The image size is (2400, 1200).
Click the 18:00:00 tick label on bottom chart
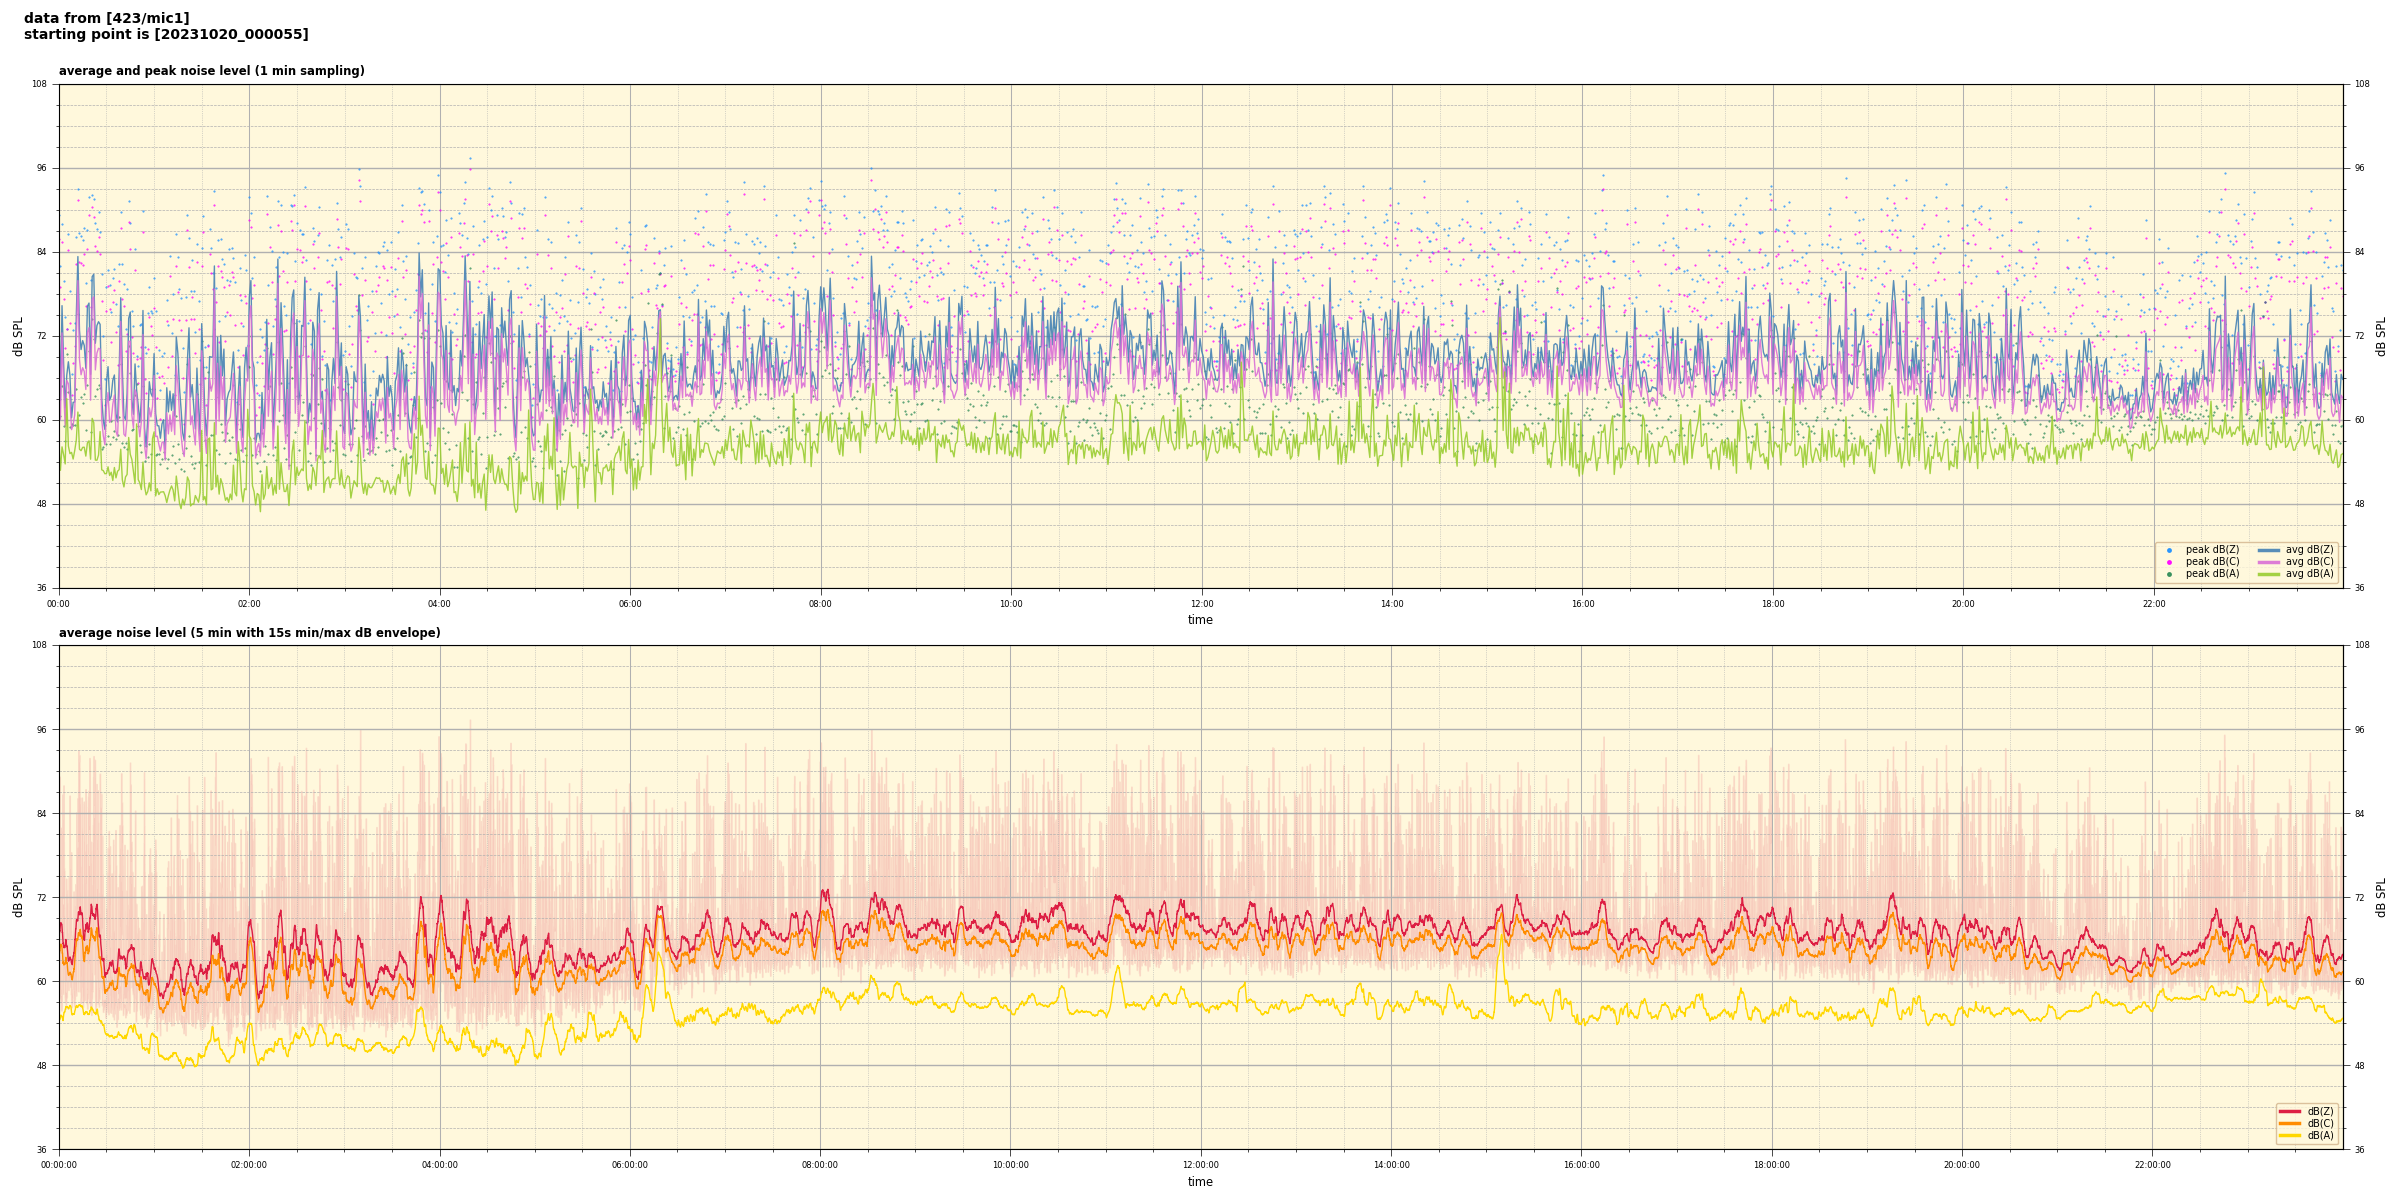[1772, 1165]
